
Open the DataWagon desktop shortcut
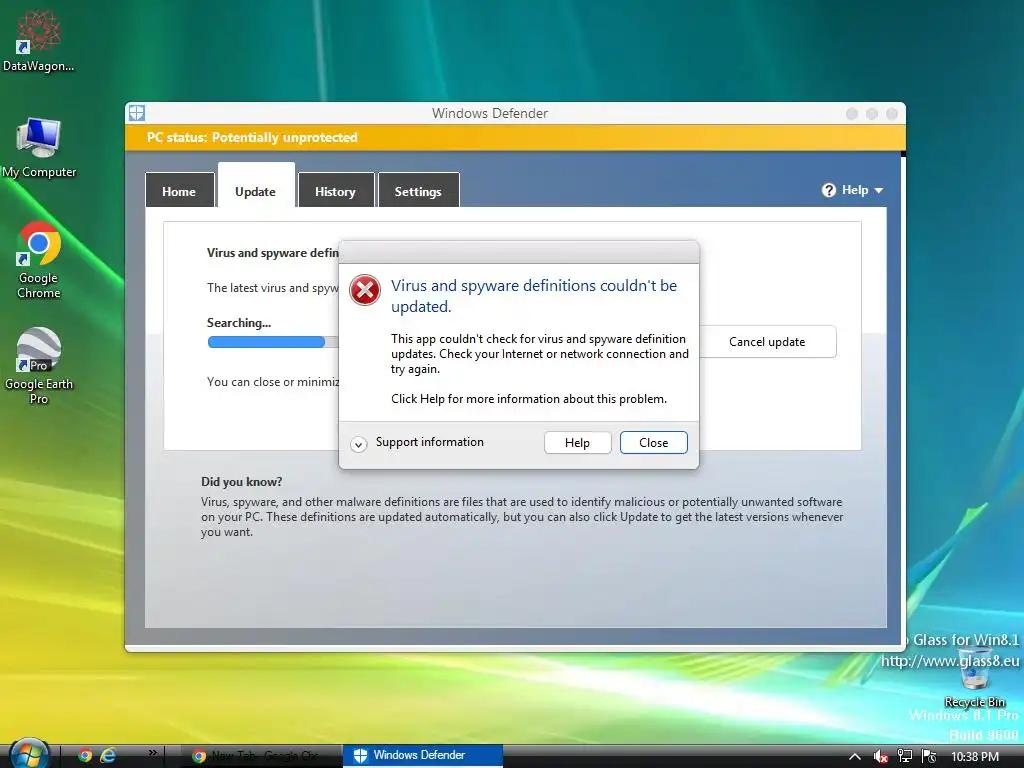tap(39, 40)
